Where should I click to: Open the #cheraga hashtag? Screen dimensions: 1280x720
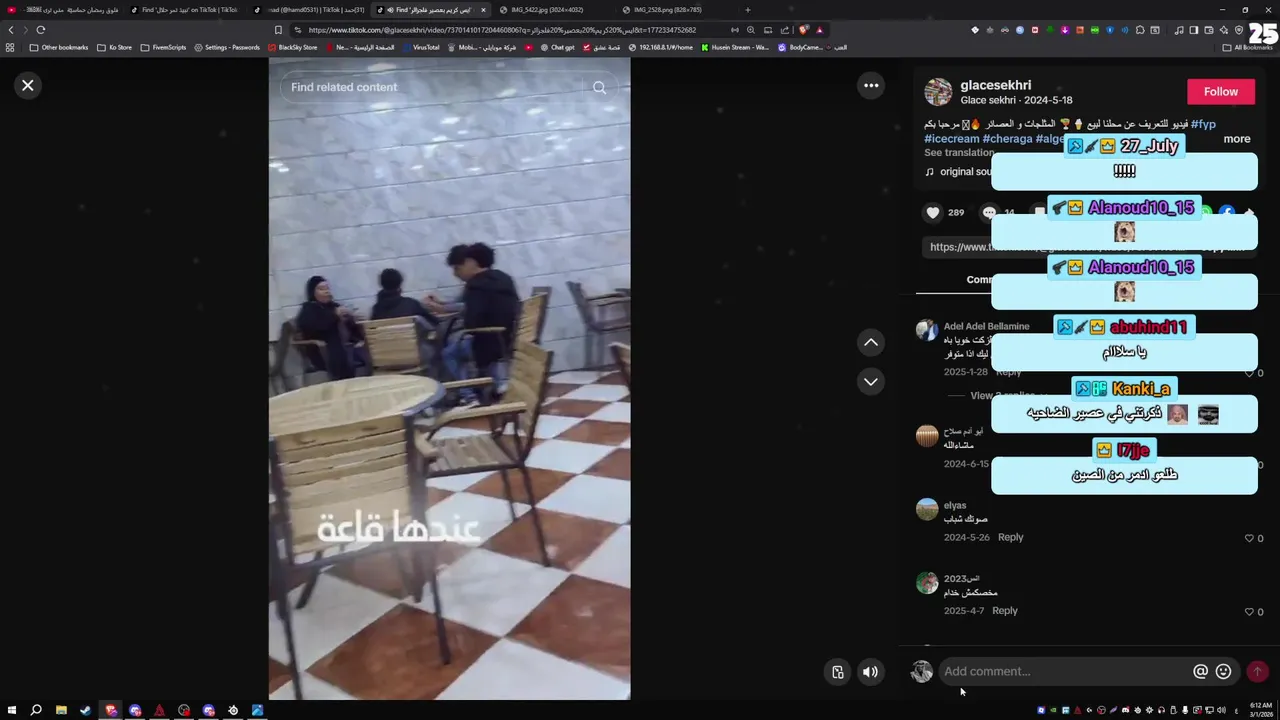[1007, 139]
